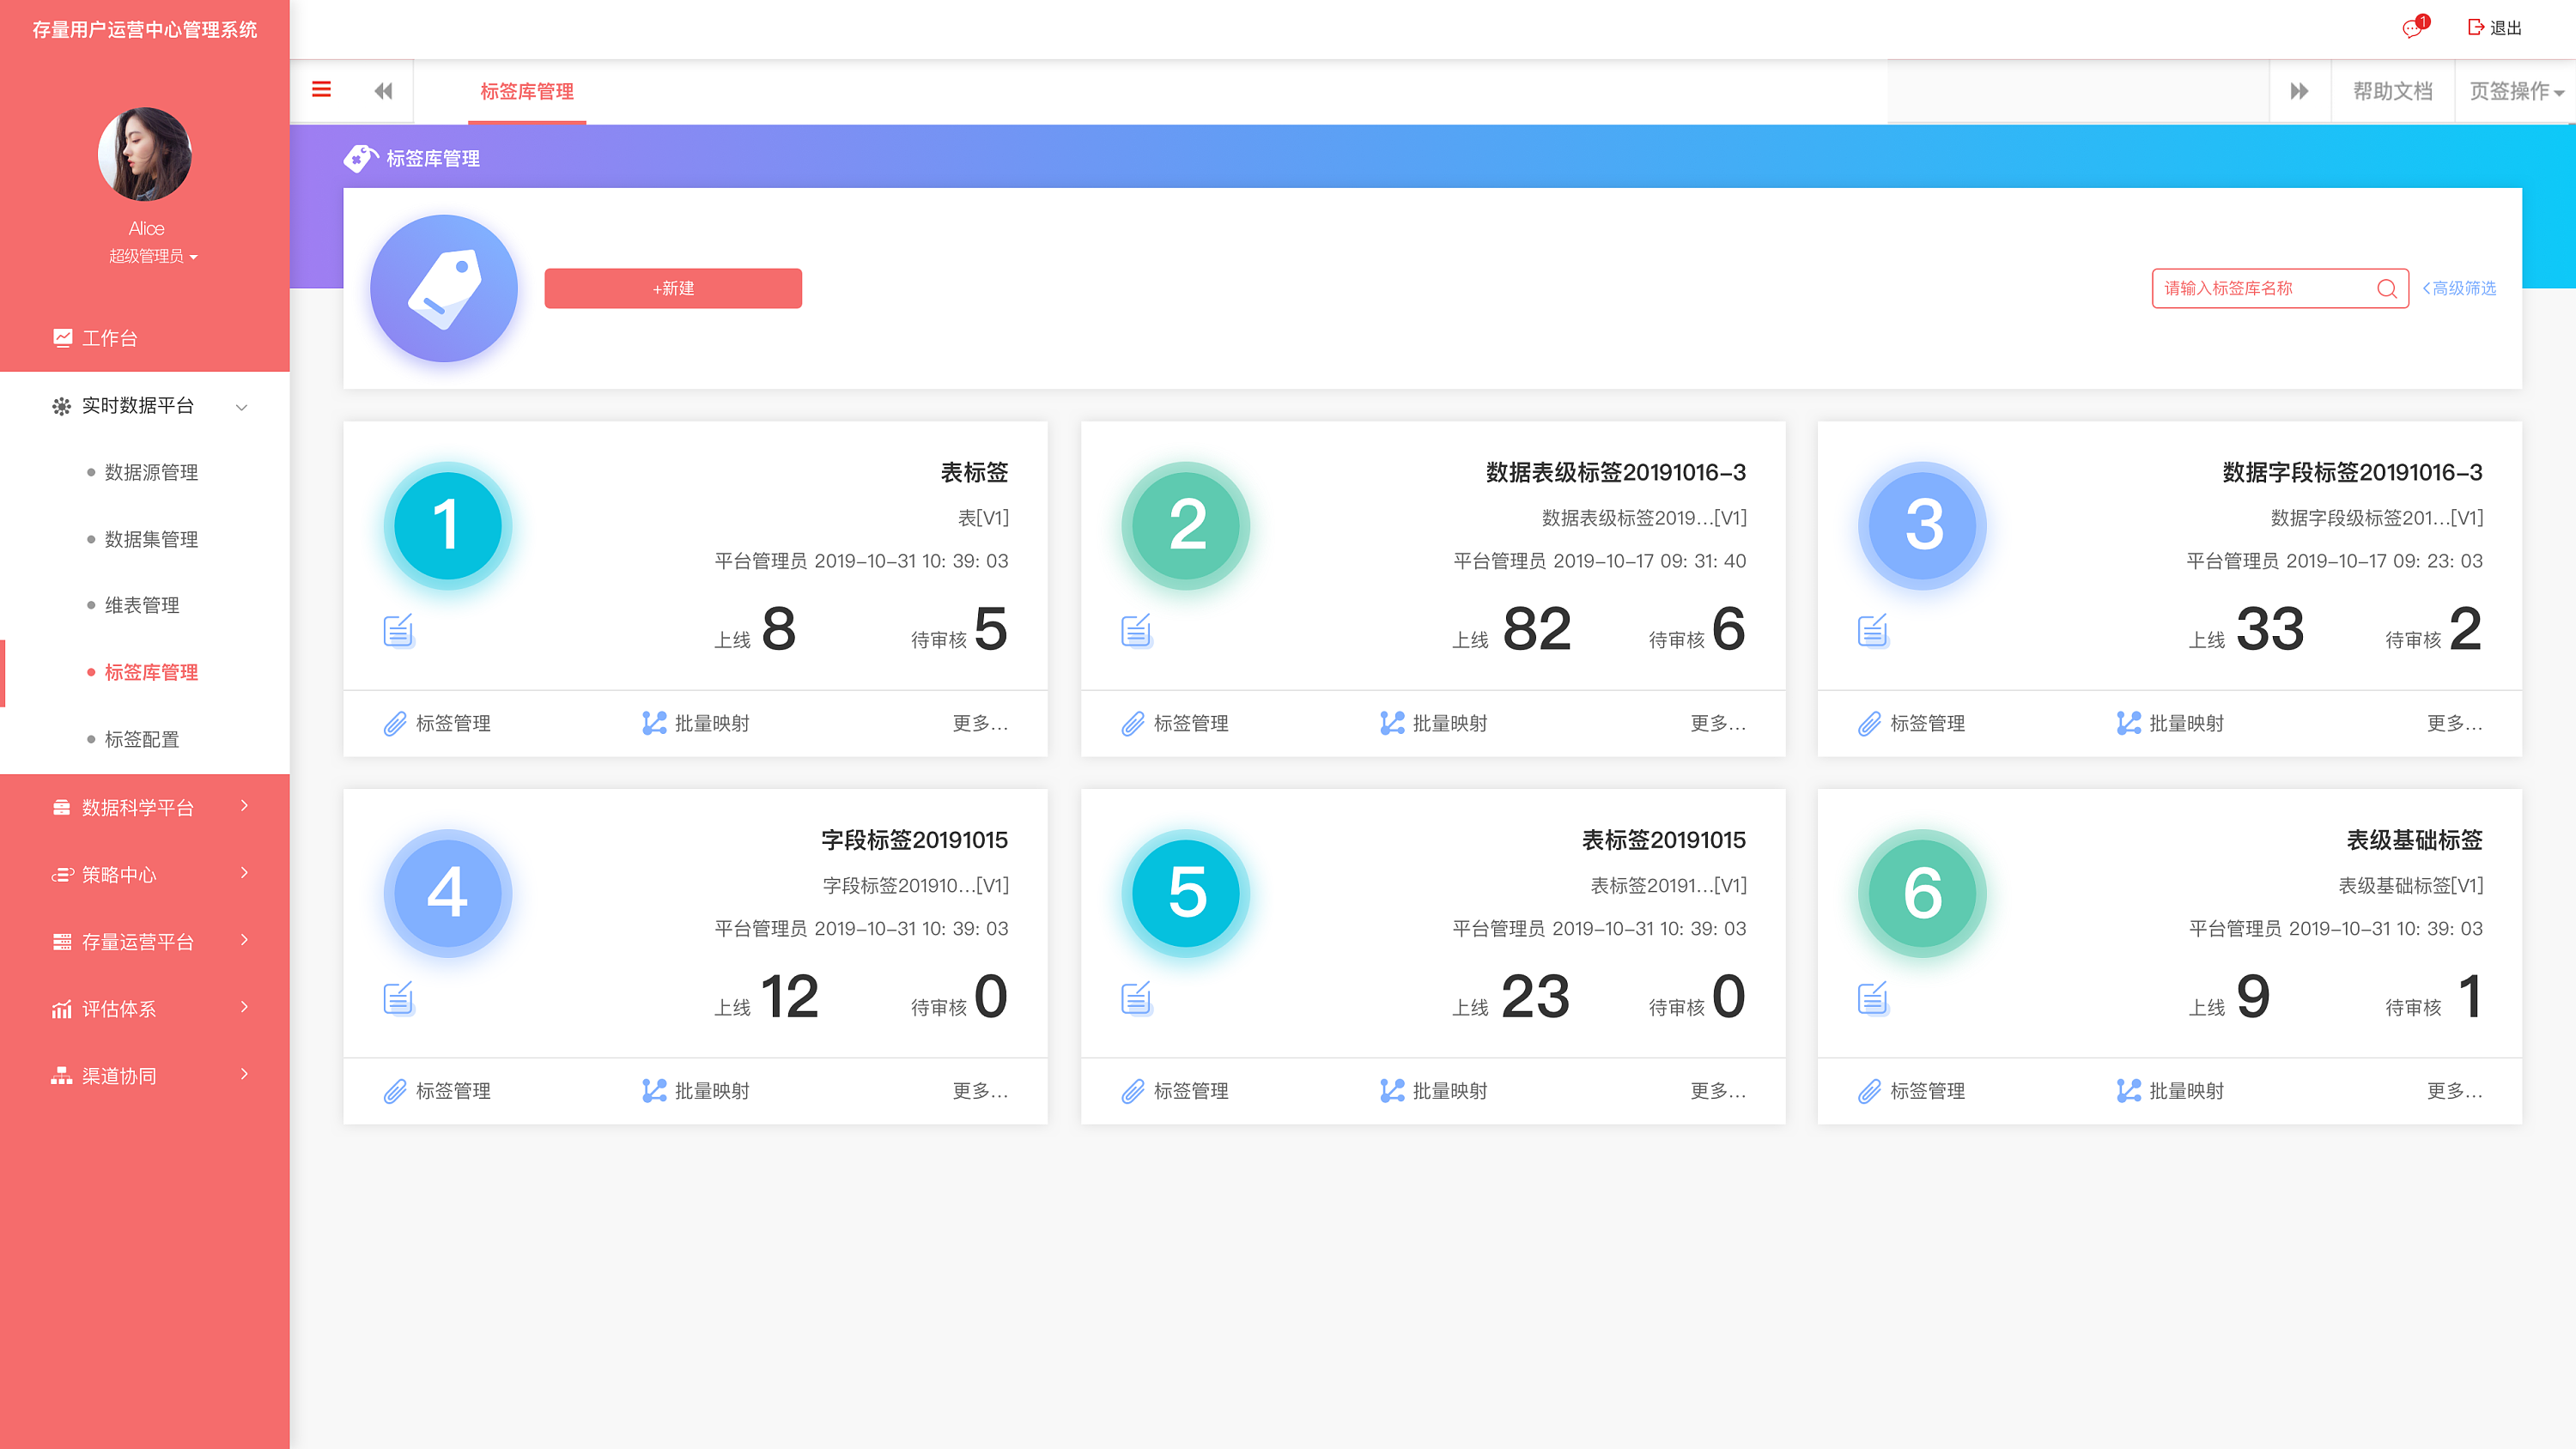Select 标签配置 in the sidebar menu
The width and height of the screenshot is (2576, 1449).
coord(141,739)
